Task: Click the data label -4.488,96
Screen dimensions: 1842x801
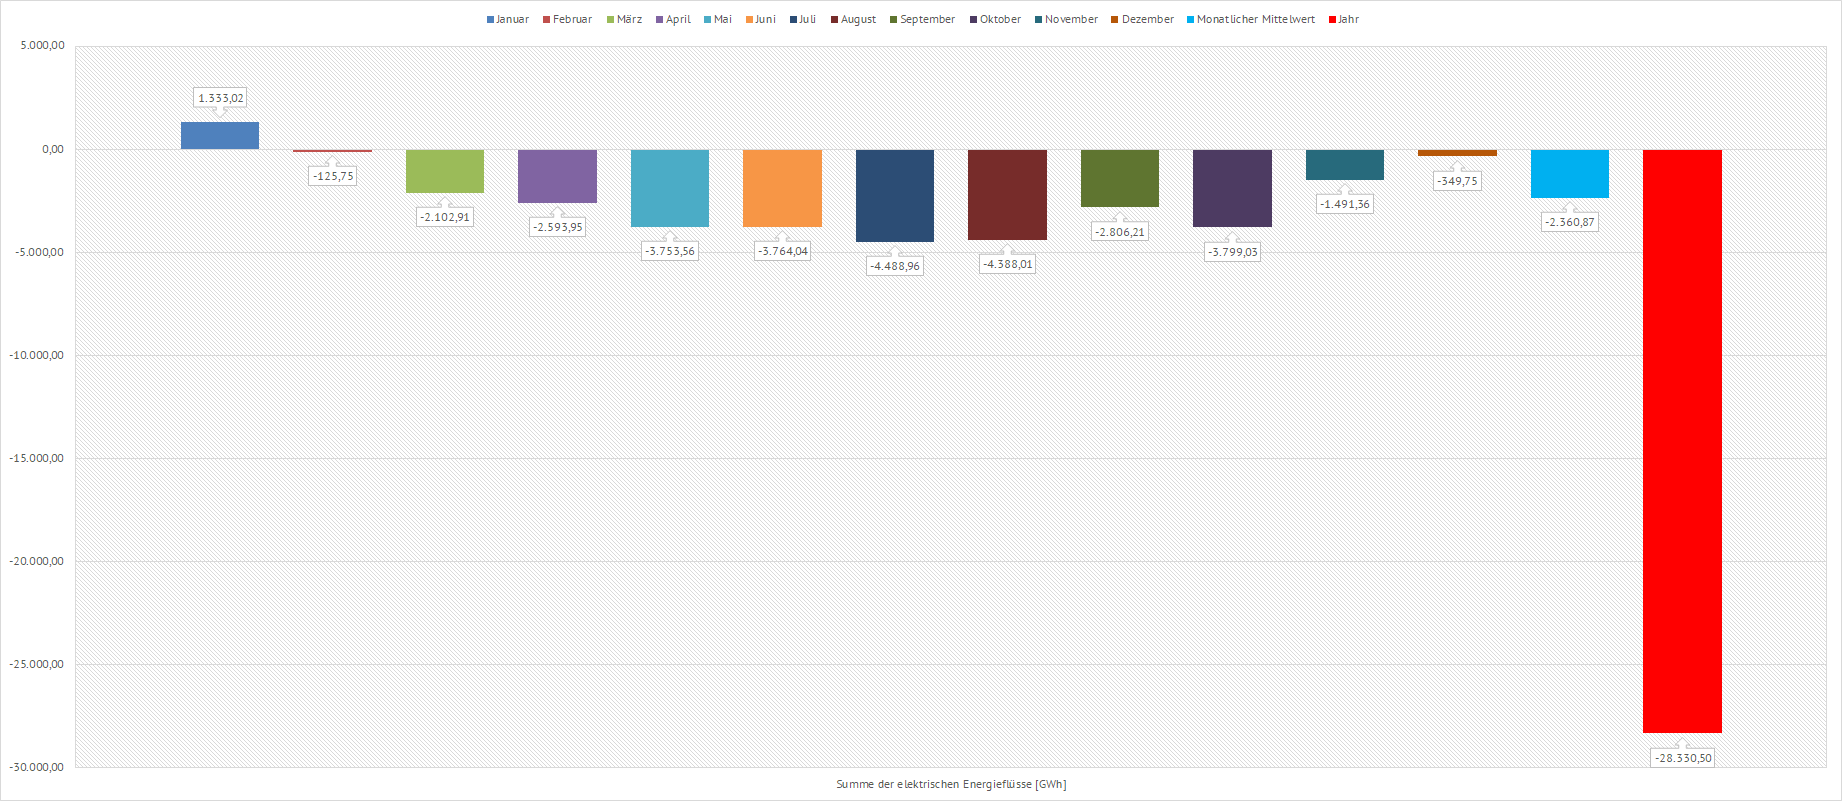Action: [895, 266]
